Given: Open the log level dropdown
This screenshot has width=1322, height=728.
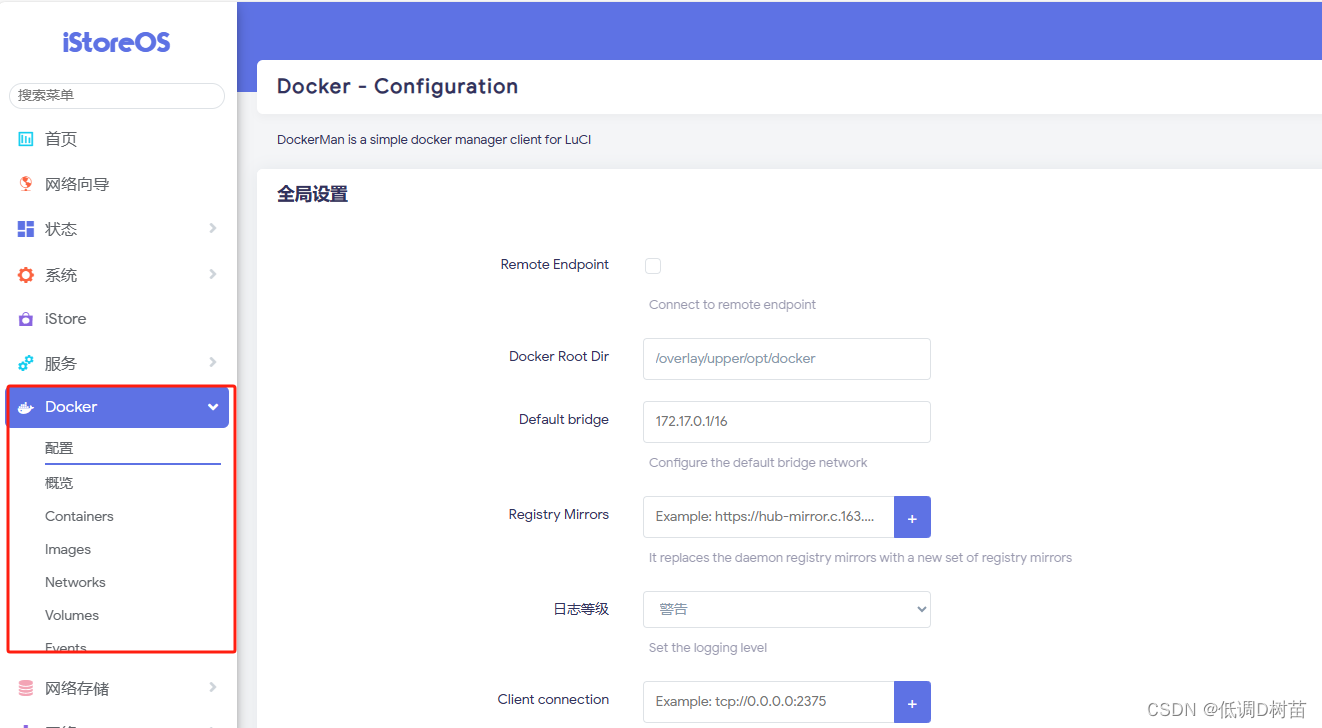Looking at the screenshot, I should click(x=786, y=609).
